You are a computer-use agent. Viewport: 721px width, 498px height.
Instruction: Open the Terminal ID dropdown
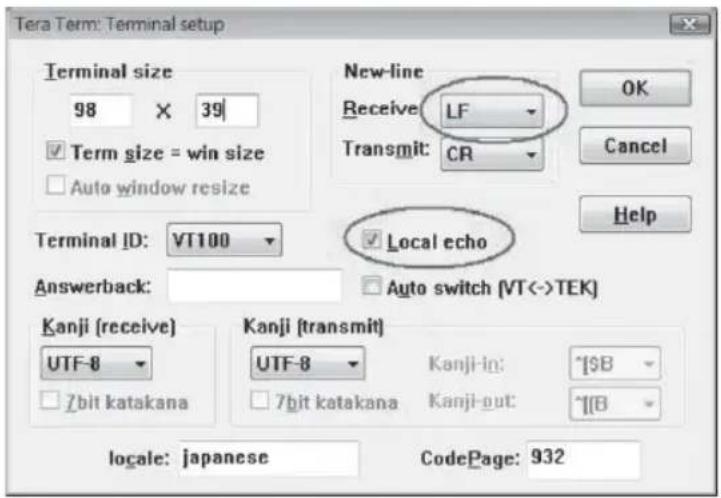click(x=224, y=240)
